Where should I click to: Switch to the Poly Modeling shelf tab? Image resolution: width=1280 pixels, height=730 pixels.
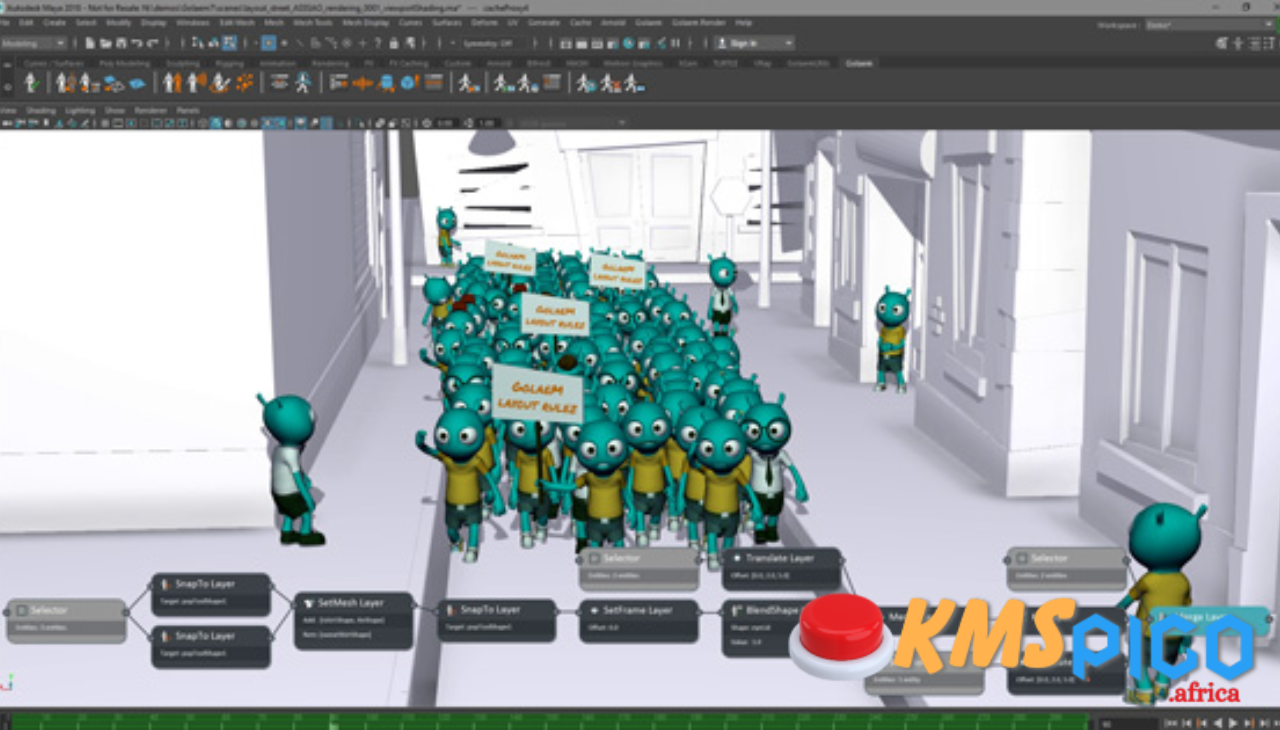point(125,63)
